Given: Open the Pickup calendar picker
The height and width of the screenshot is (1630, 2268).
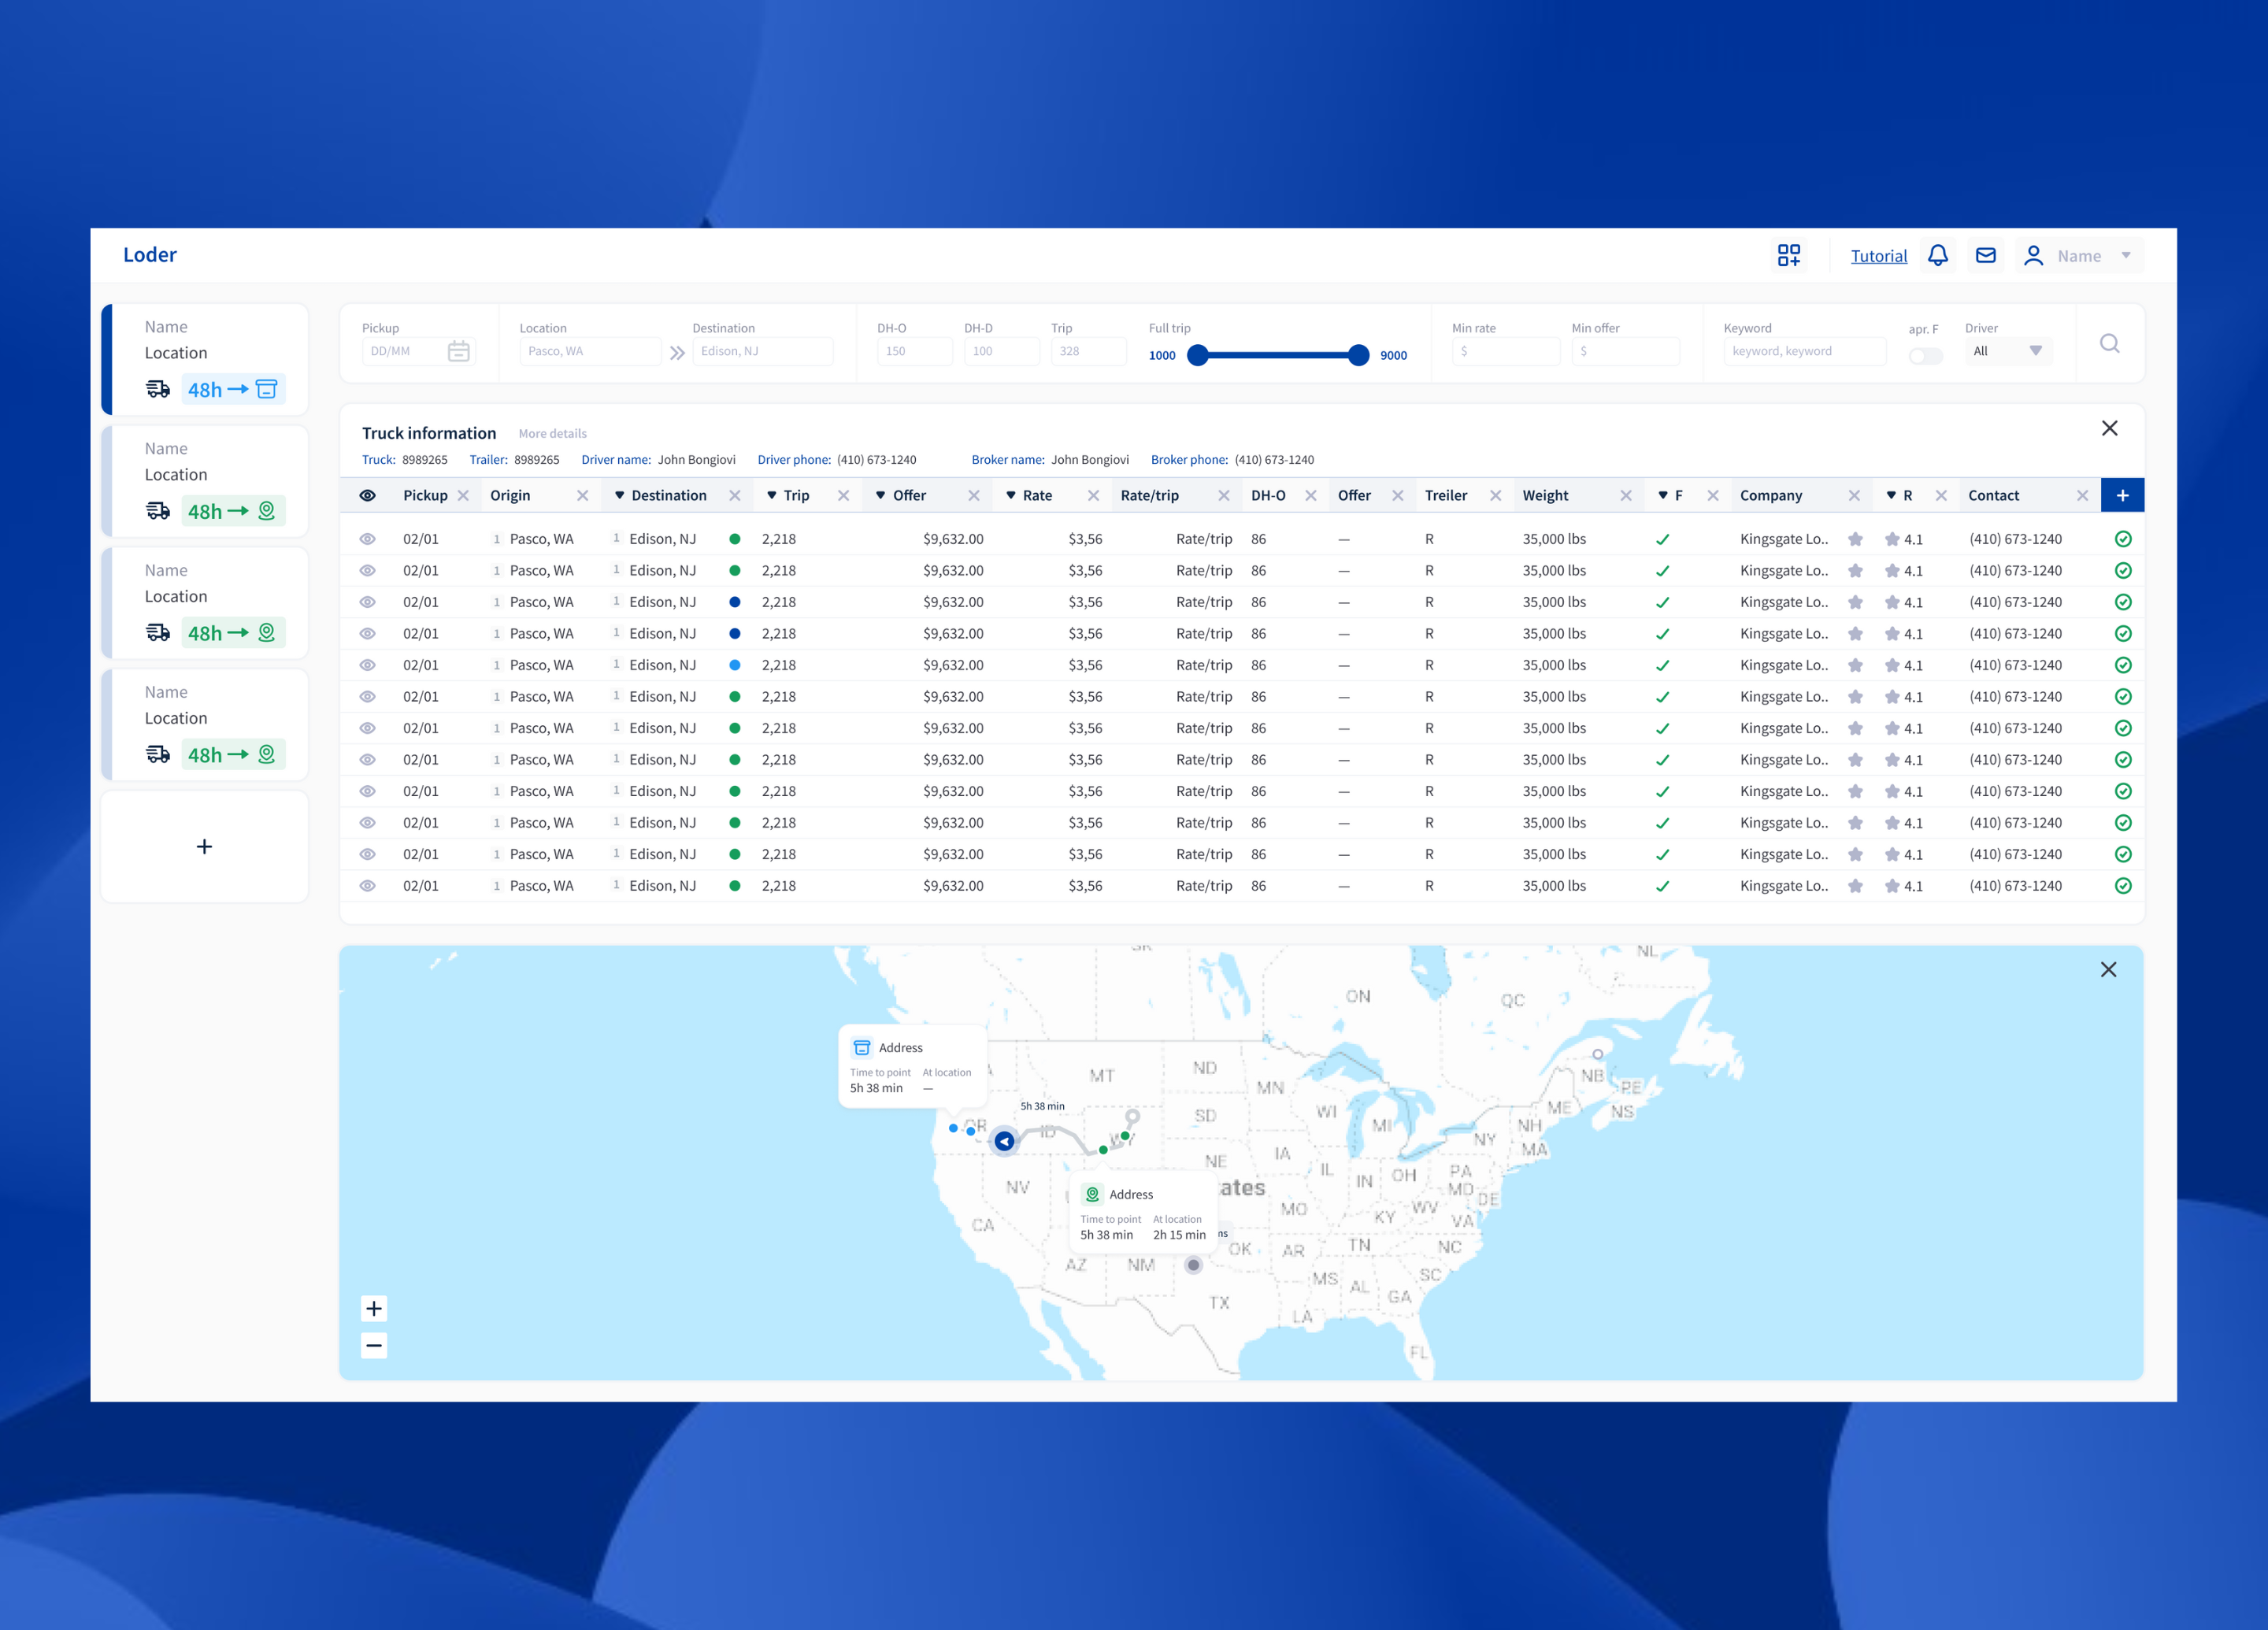Looking at the screenshot, I should (458, 351).
